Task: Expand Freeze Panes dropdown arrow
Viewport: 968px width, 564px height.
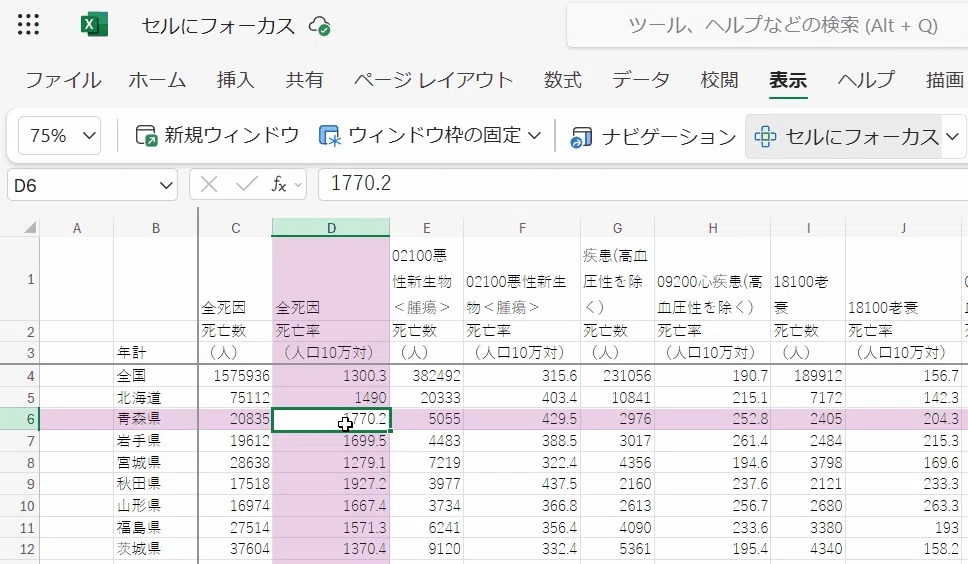Action: [535, 135]
